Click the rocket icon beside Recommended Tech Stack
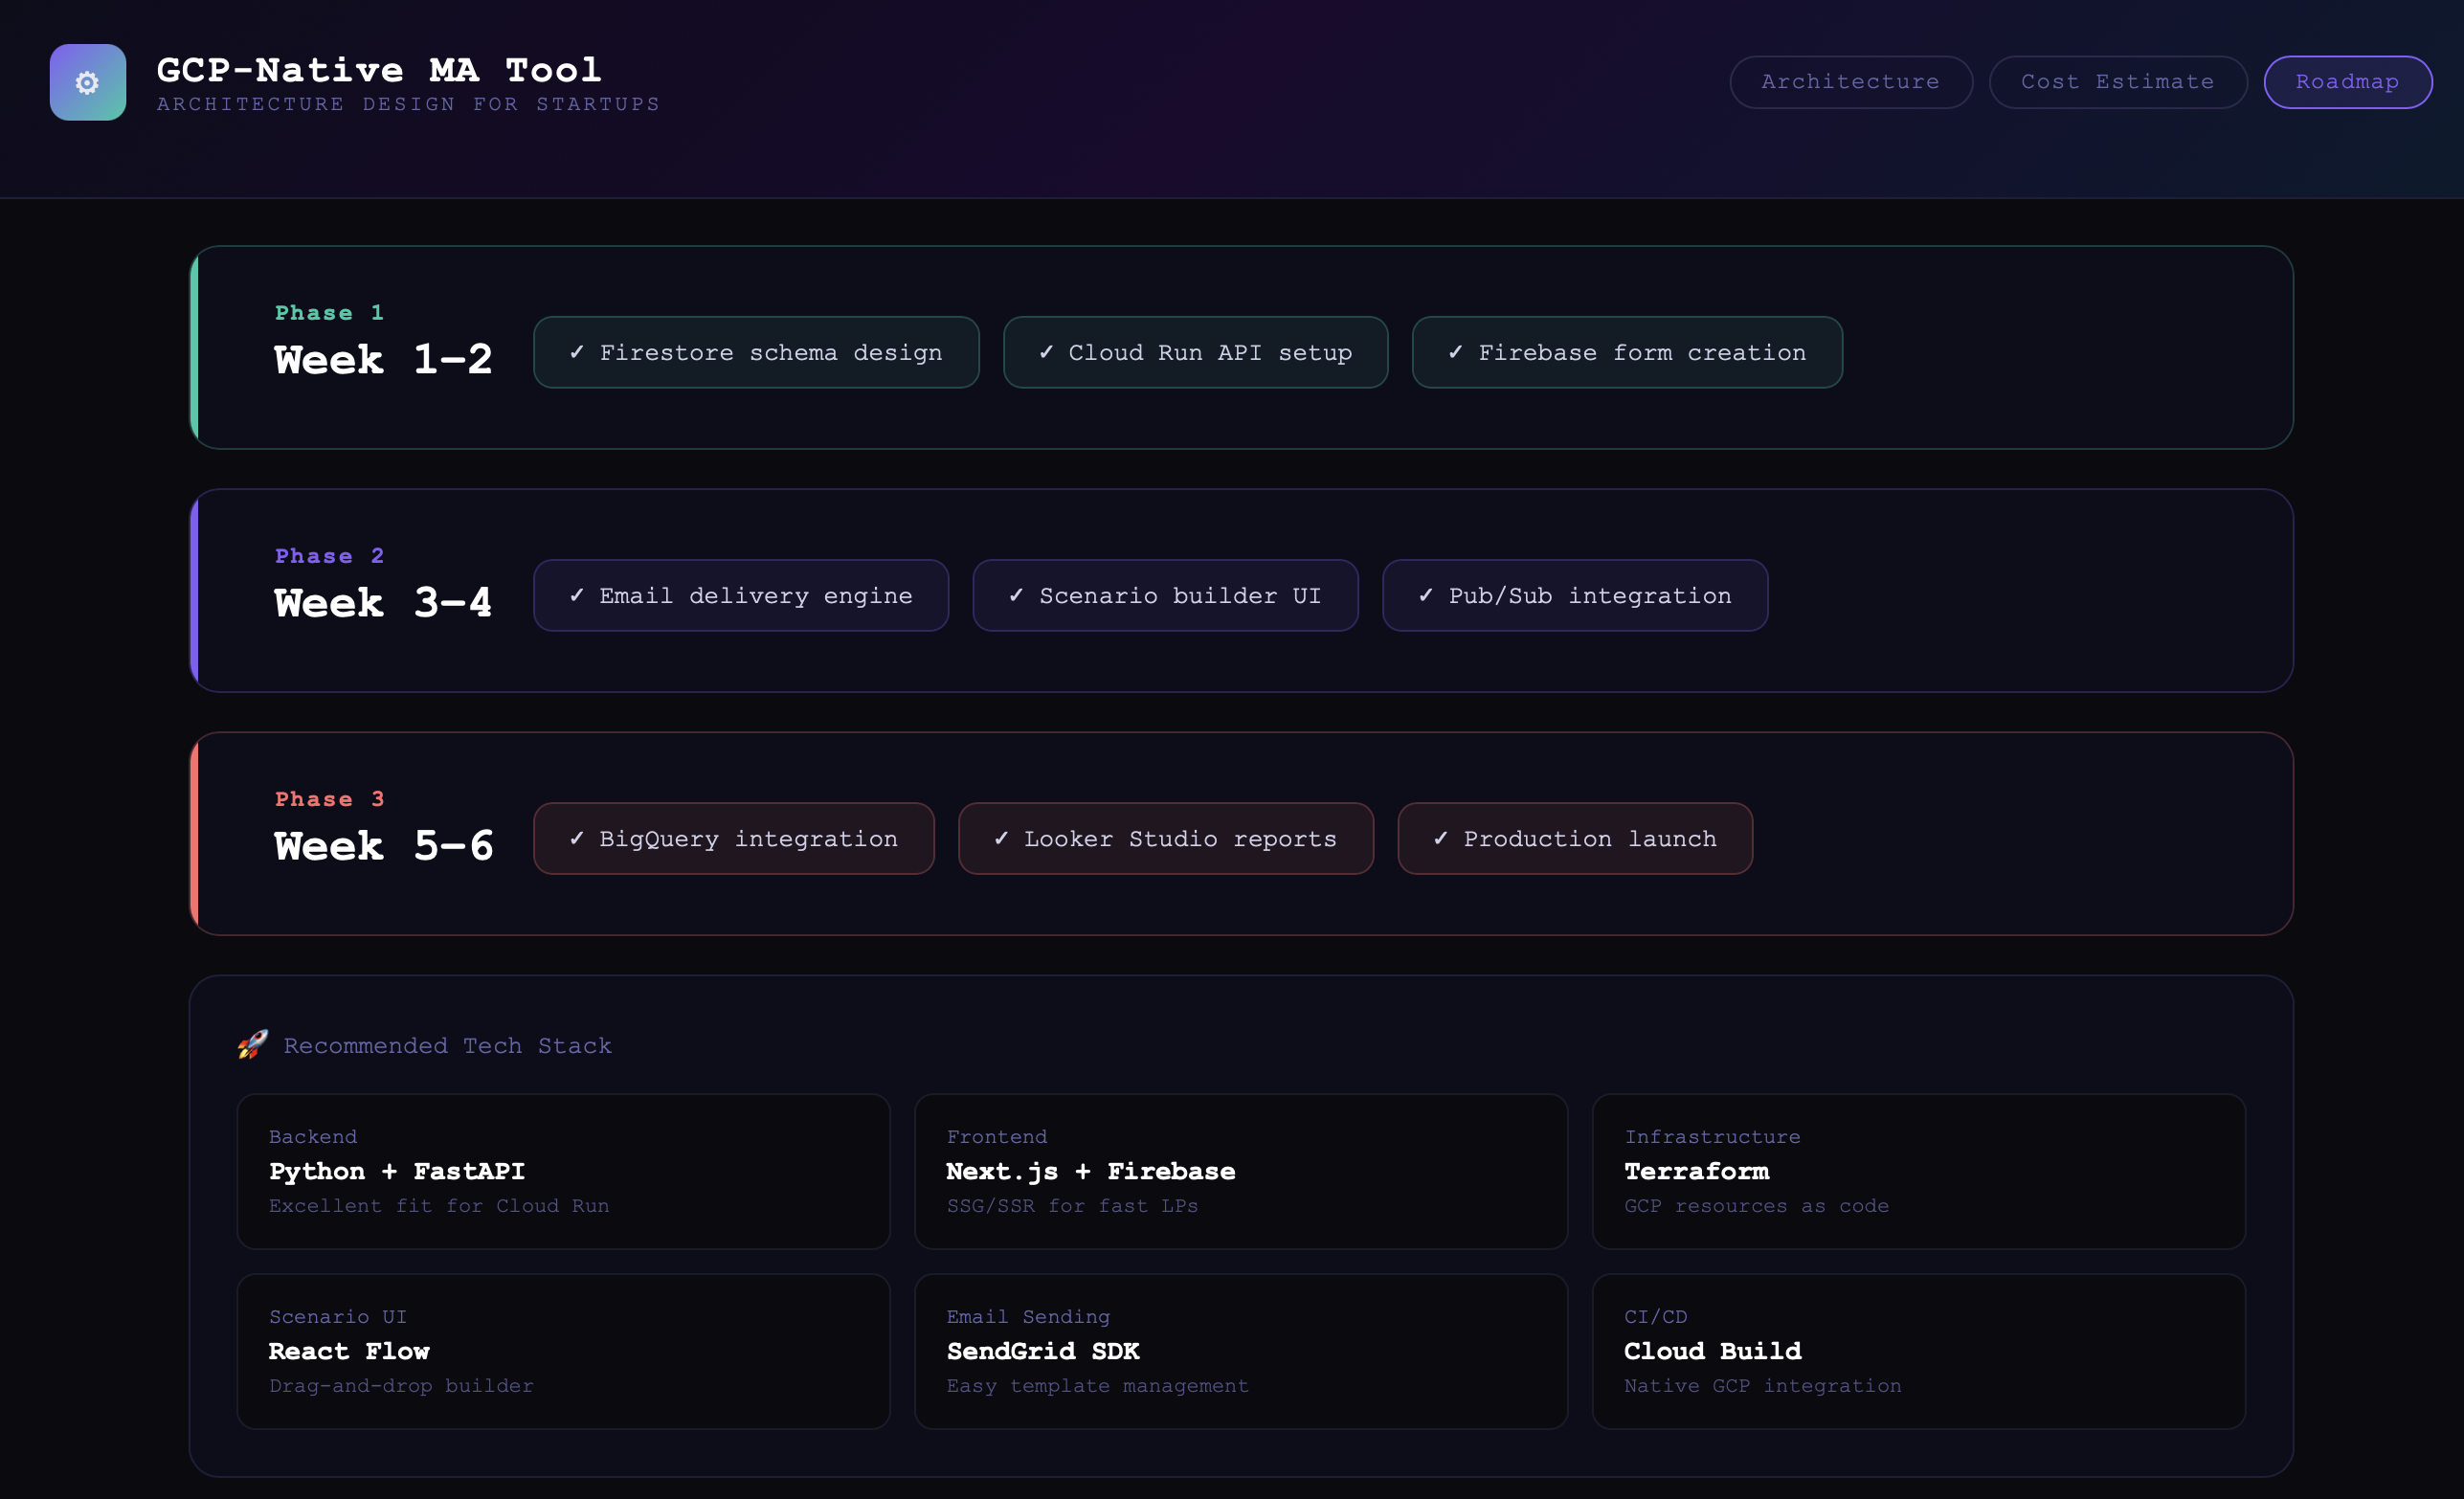Image resolution: width=2464 pixels, height=1499 pixels. point(252,1045)
